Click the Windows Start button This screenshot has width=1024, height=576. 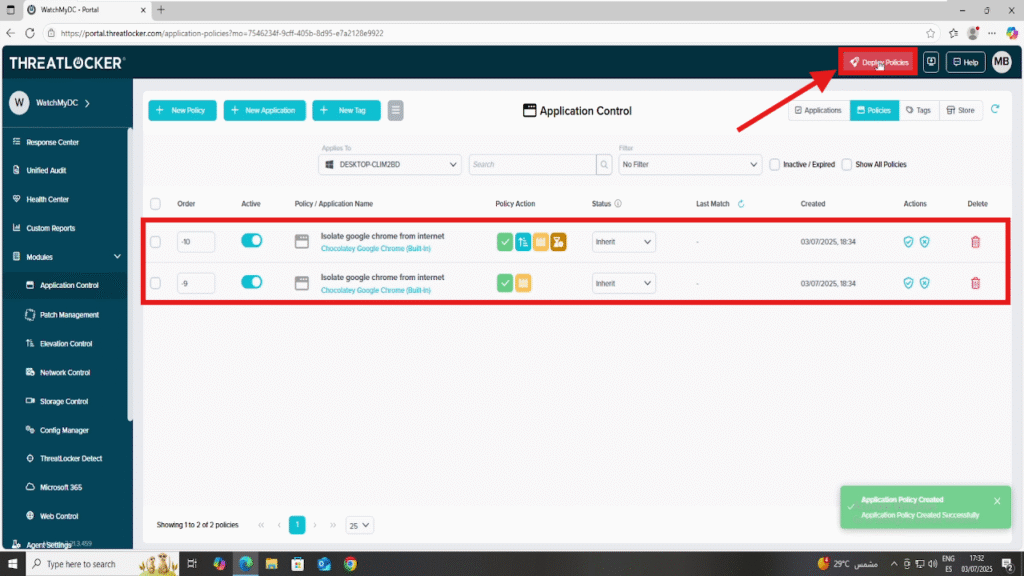point(12,564)
